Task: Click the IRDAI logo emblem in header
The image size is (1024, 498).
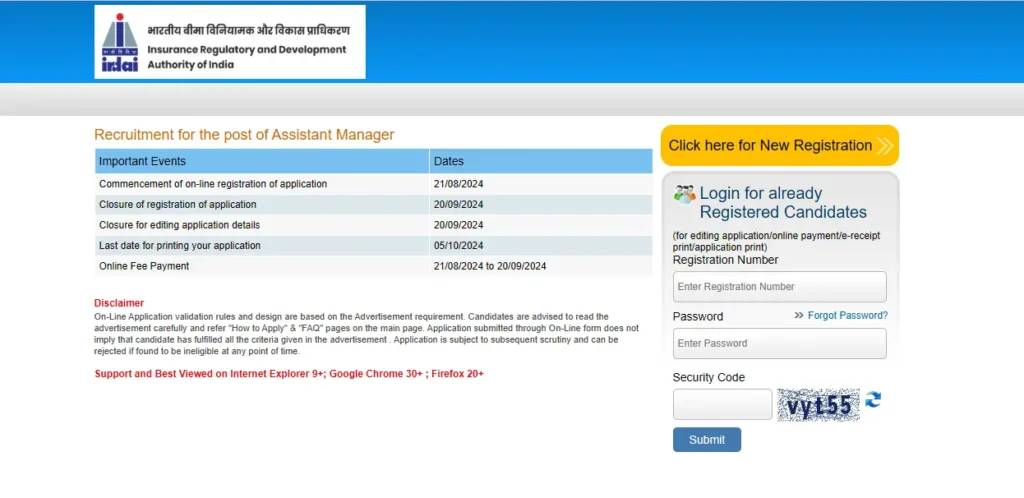Action: coord(120,42)
